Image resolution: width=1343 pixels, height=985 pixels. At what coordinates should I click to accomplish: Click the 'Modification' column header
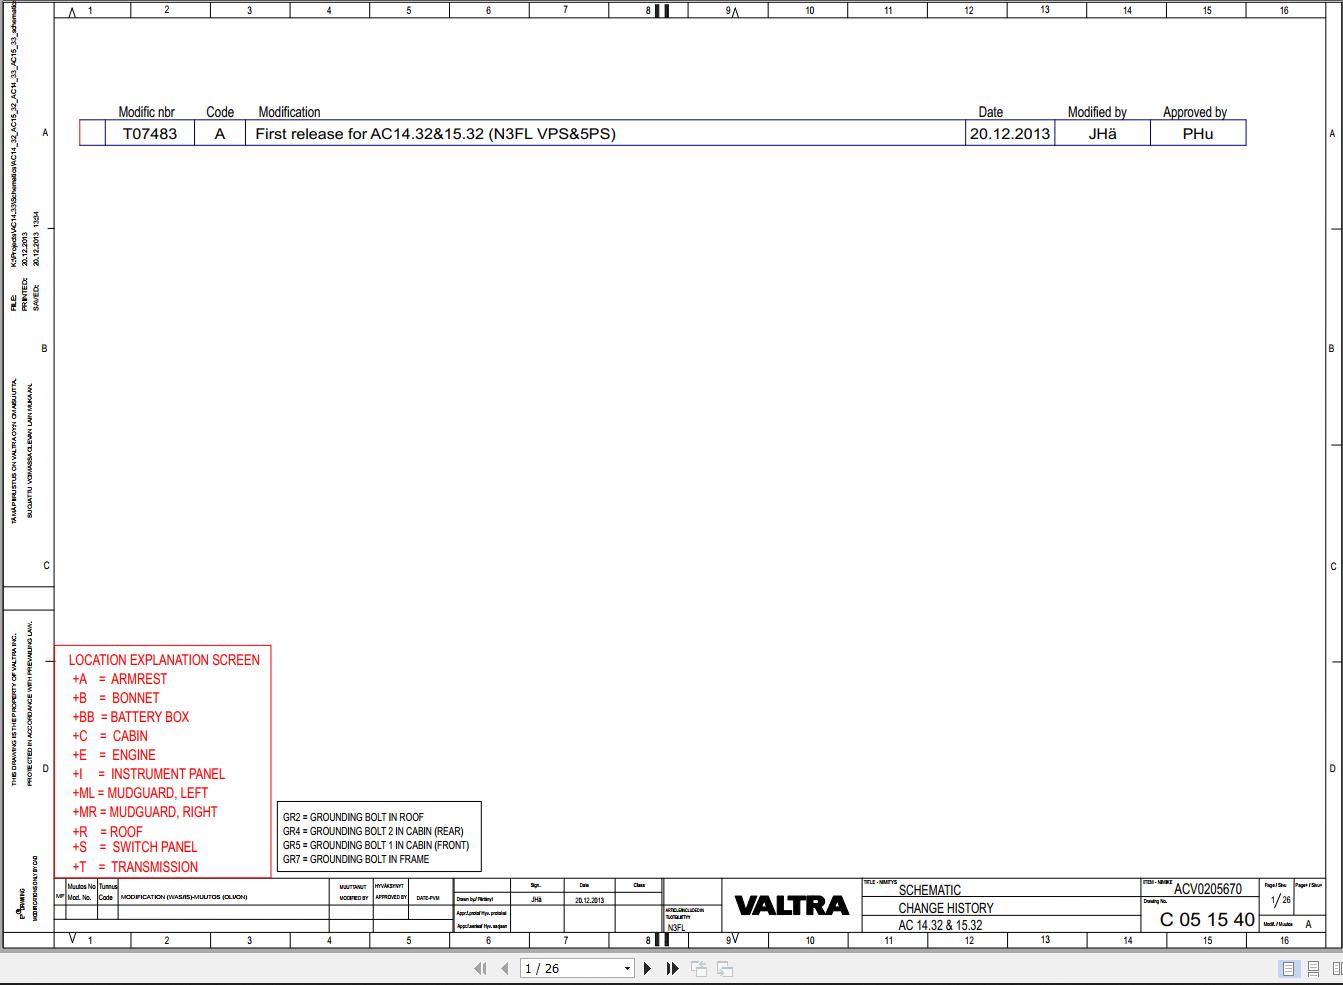tap(289, 112)
